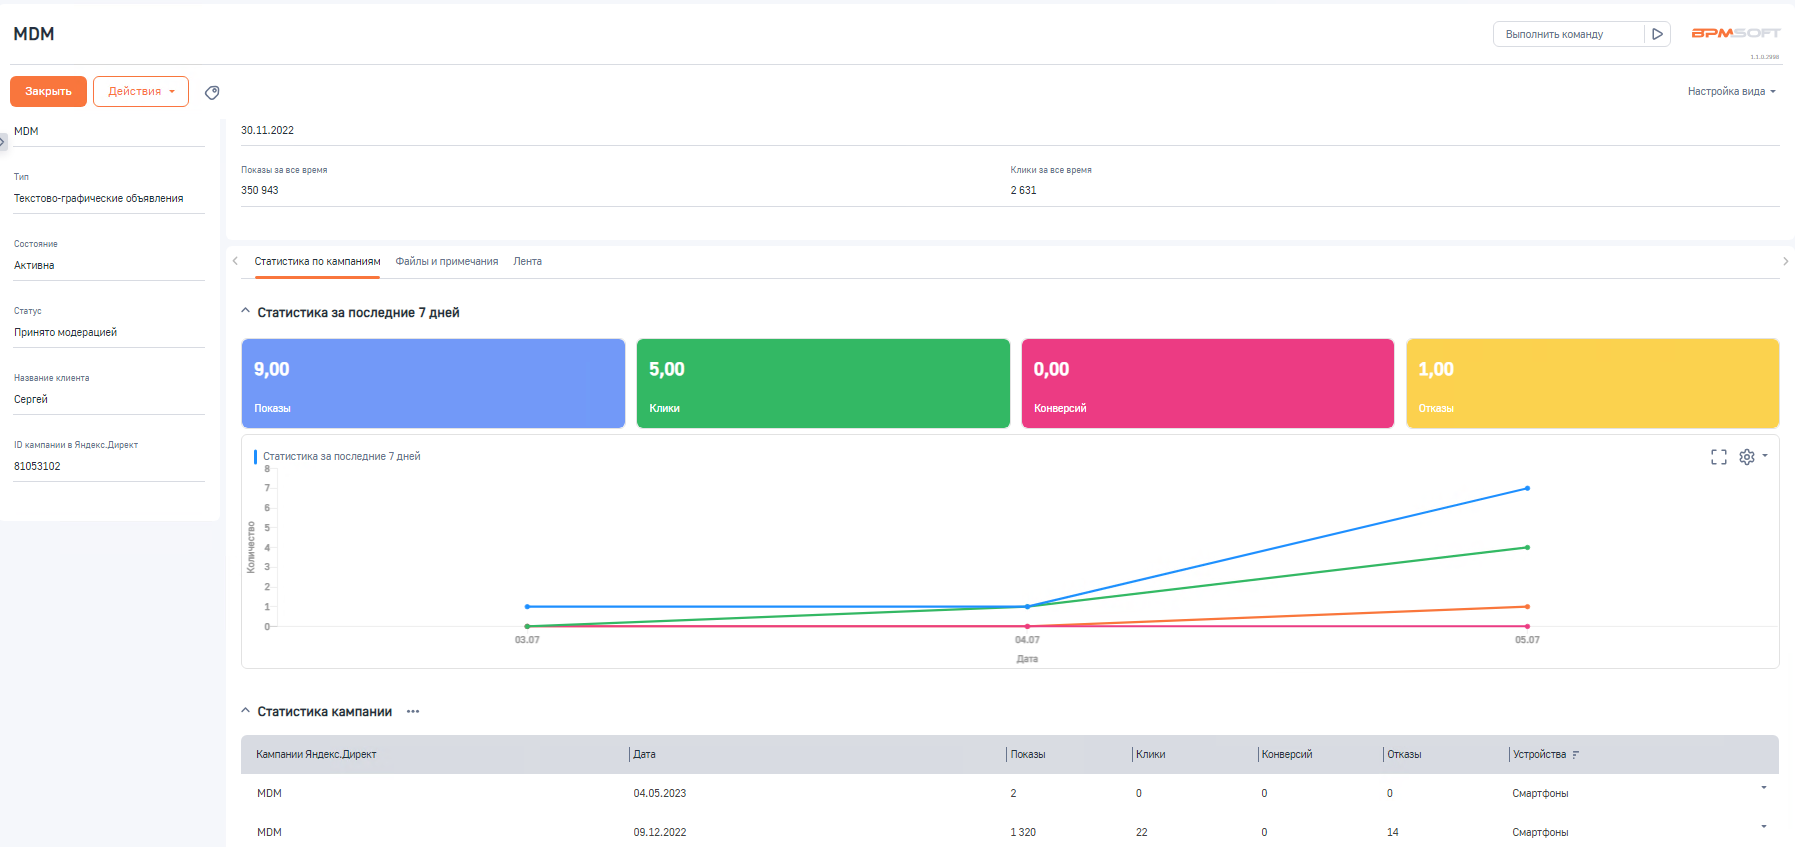This screenshot has width=1795, height=847.
Task: Collapse the Статистика кампании section
Action: click(246, 711)
